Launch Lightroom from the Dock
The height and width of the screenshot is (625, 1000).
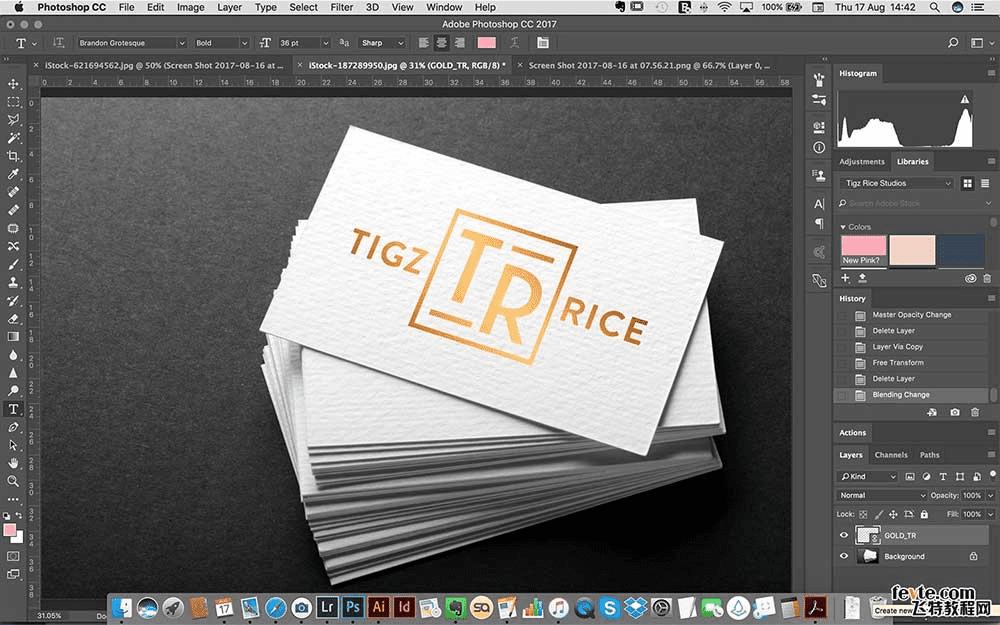click(327, 607)
